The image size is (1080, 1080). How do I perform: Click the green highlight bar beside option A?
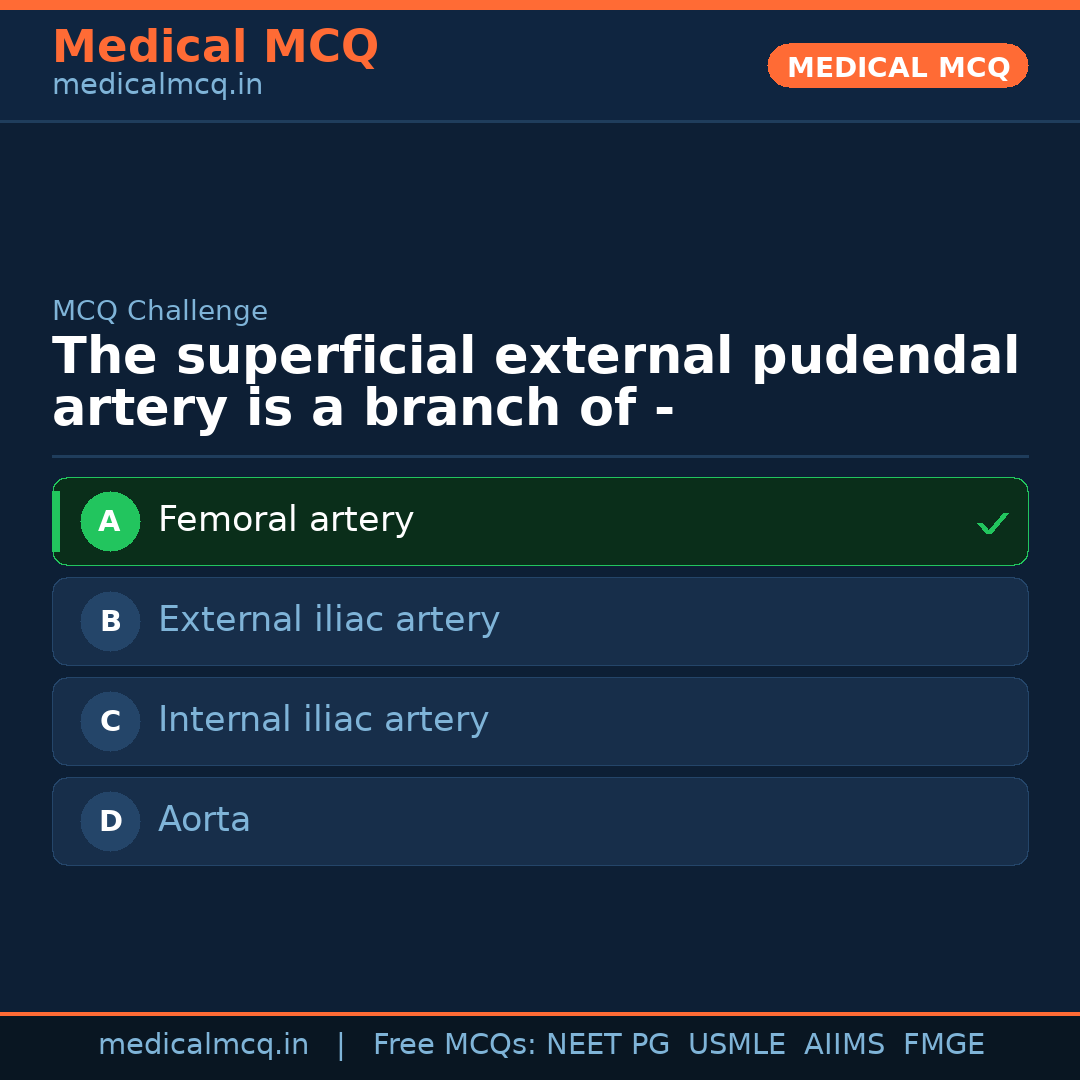(56, 521)
